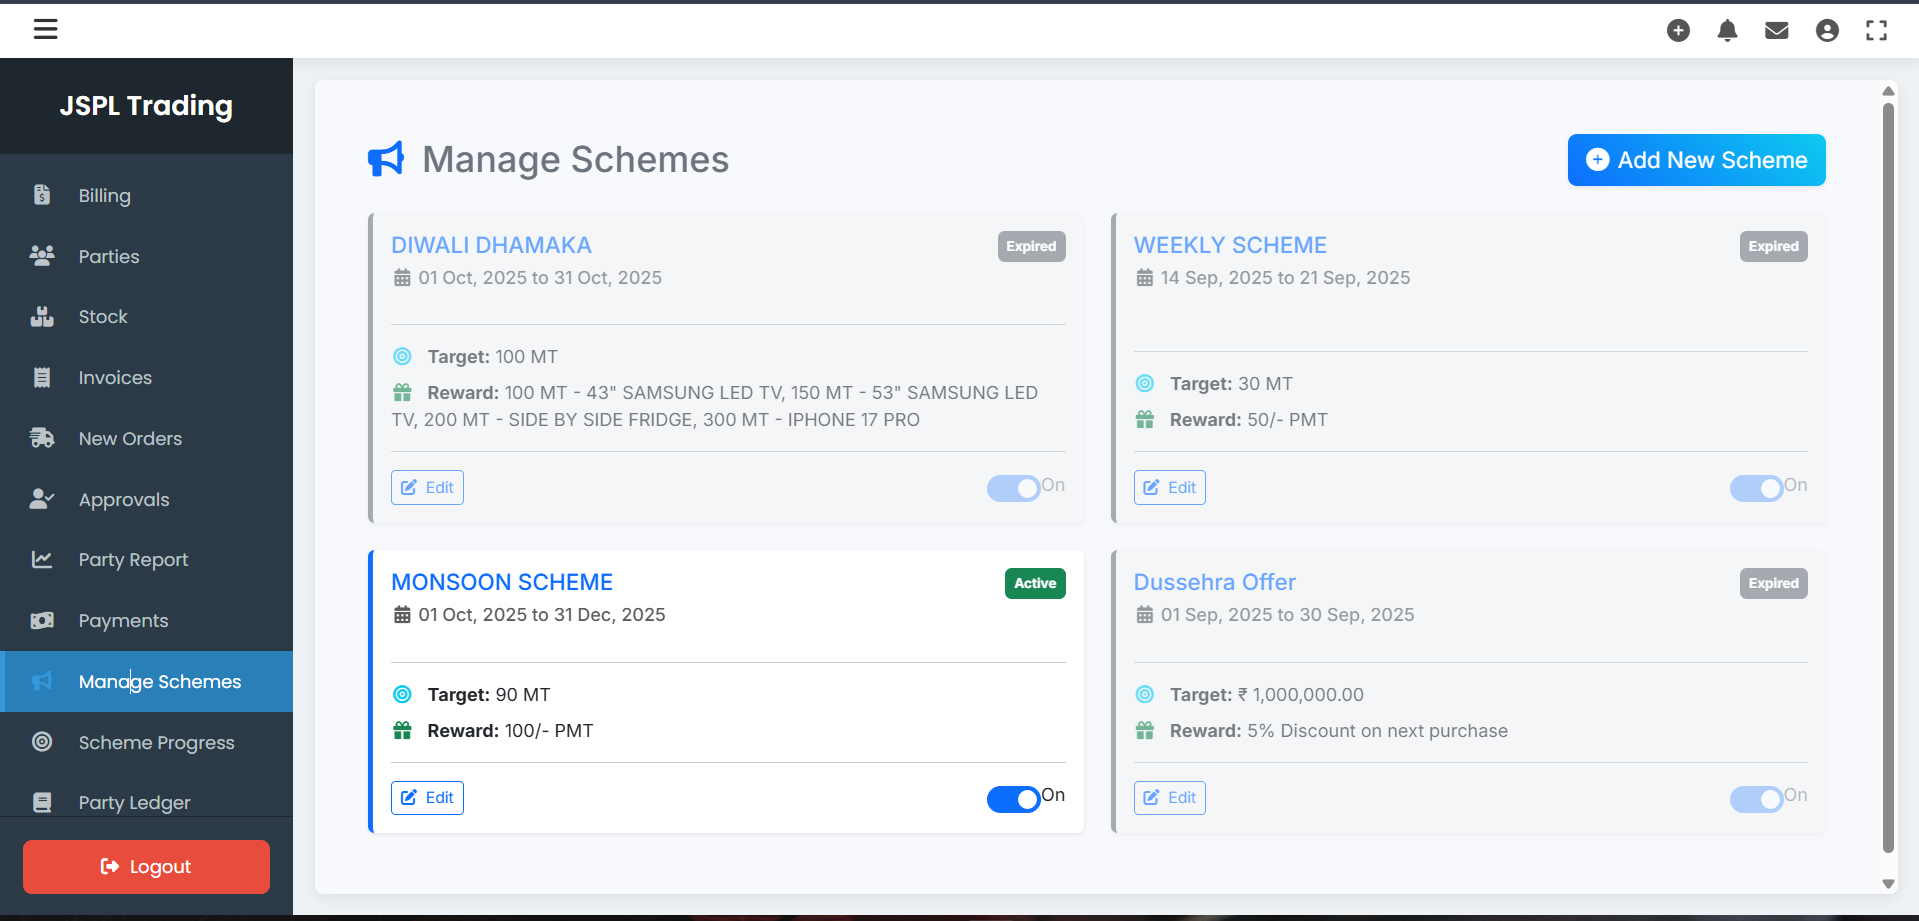The width and height of the screenshot is (1919, 921).
Task: Toggle the MONSOON SCHEME switch off
Action: click(1013, 799)
